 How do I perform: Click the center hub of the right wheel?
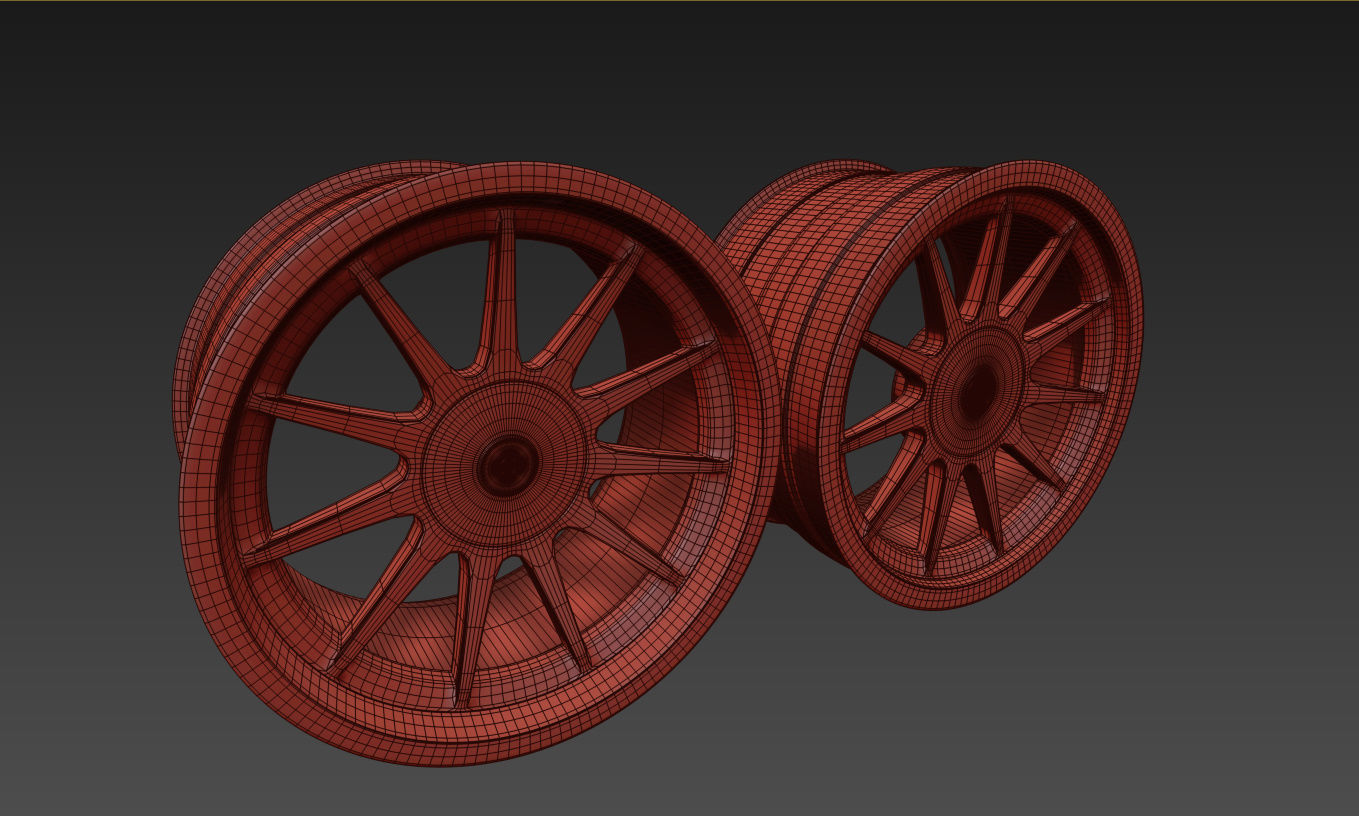[976, 393]
